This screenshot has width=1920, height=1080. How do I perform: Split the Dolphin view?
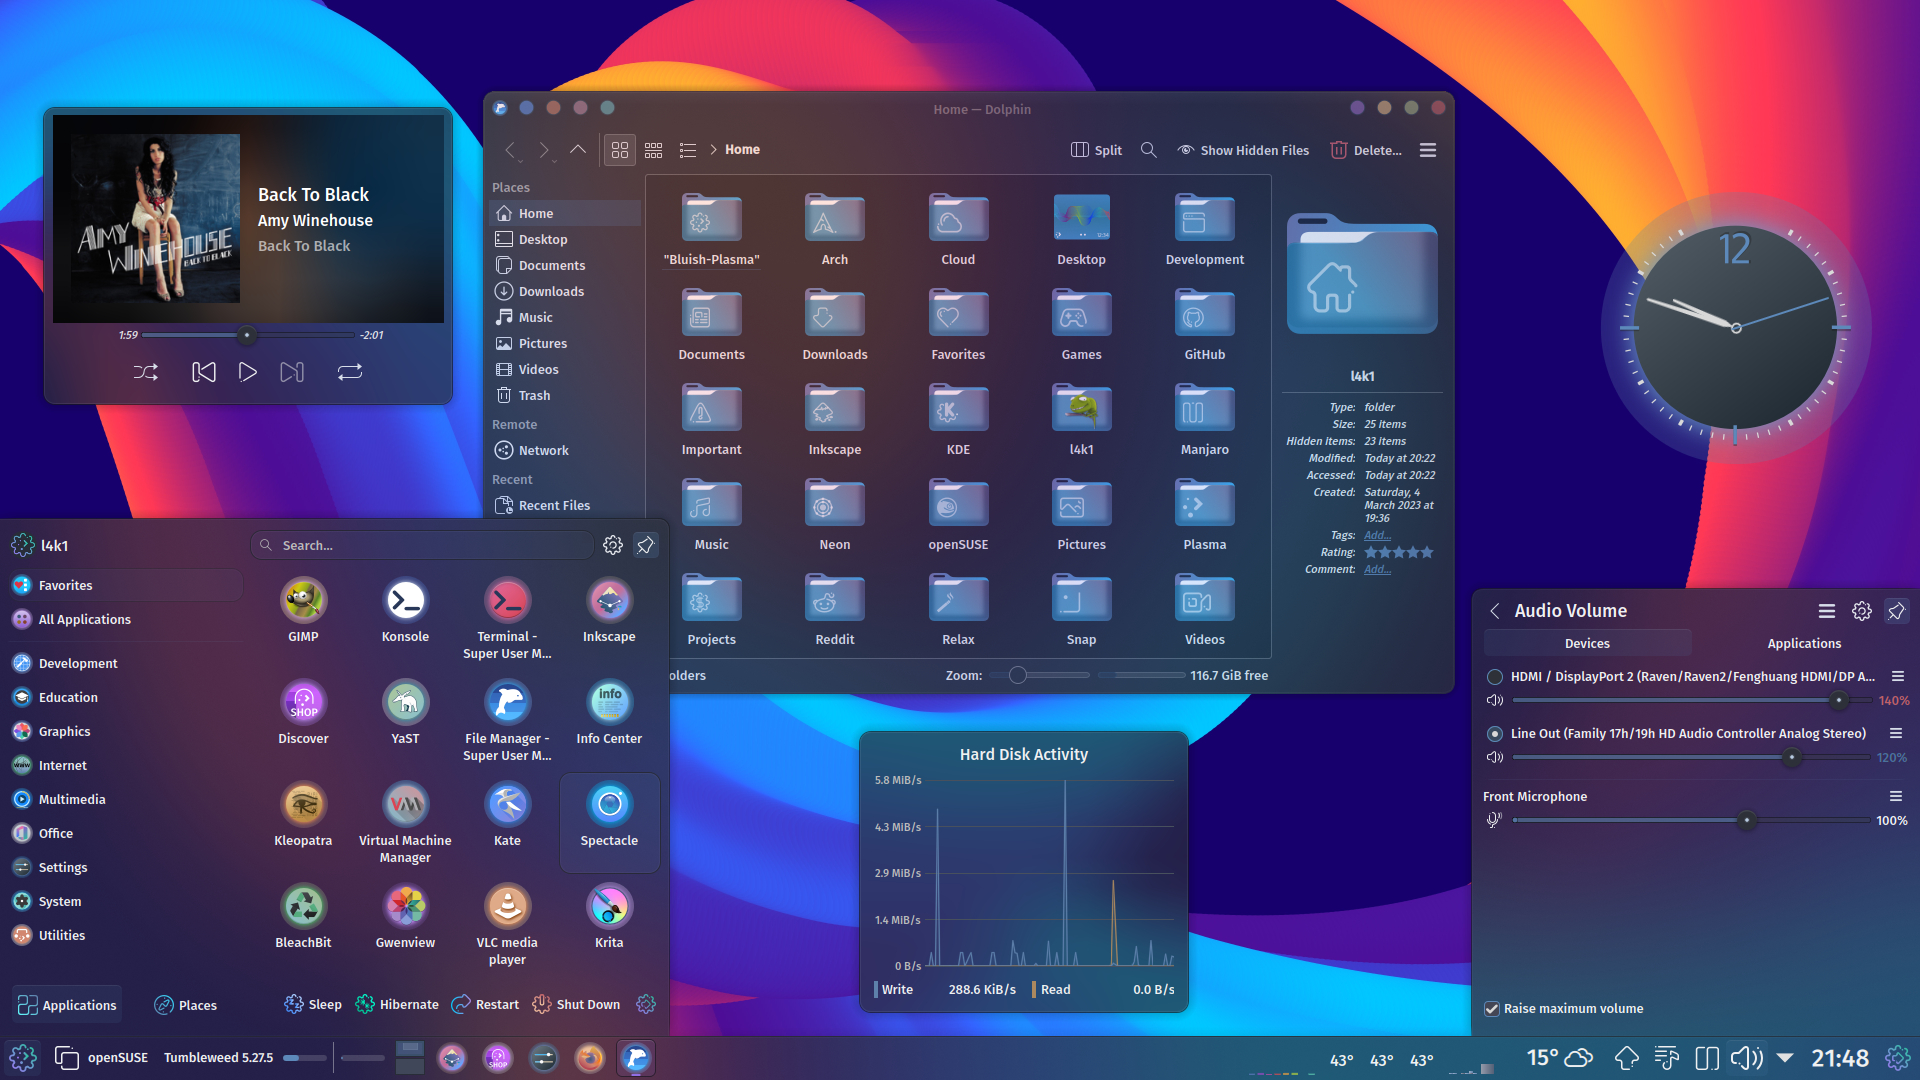tap(1096, 150)
